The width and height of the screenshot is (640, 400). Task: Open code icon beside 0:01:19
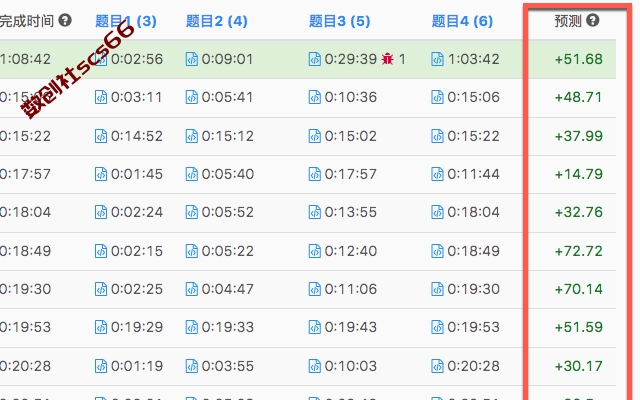(x=101, y=366)
